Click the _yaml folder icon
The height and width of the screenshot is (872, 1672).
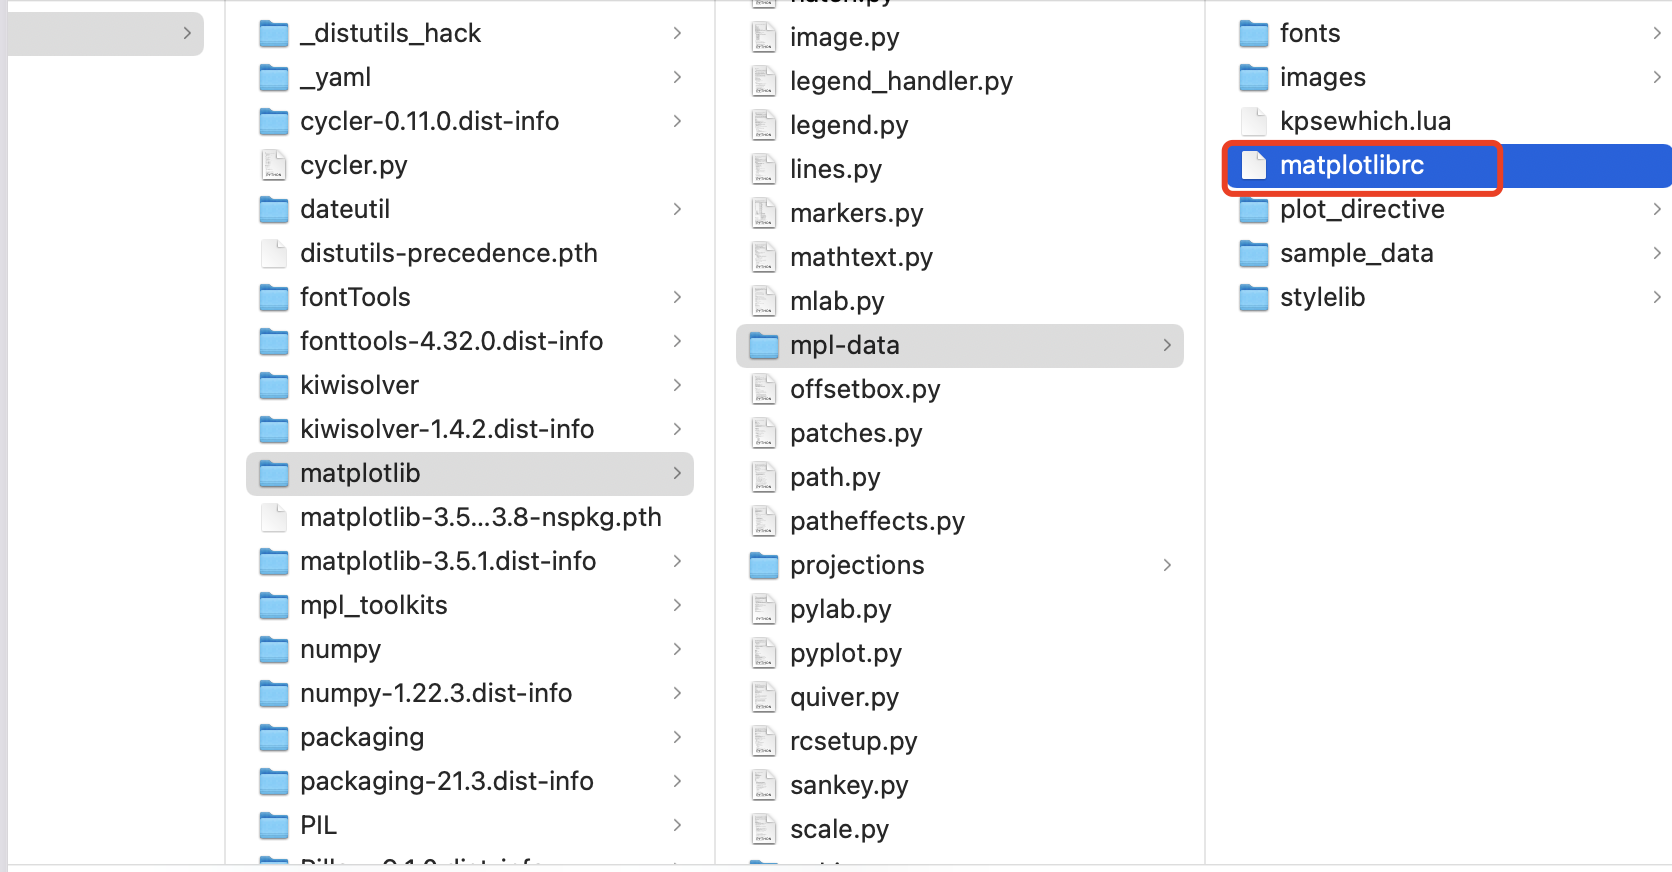(x=274, y=78)
